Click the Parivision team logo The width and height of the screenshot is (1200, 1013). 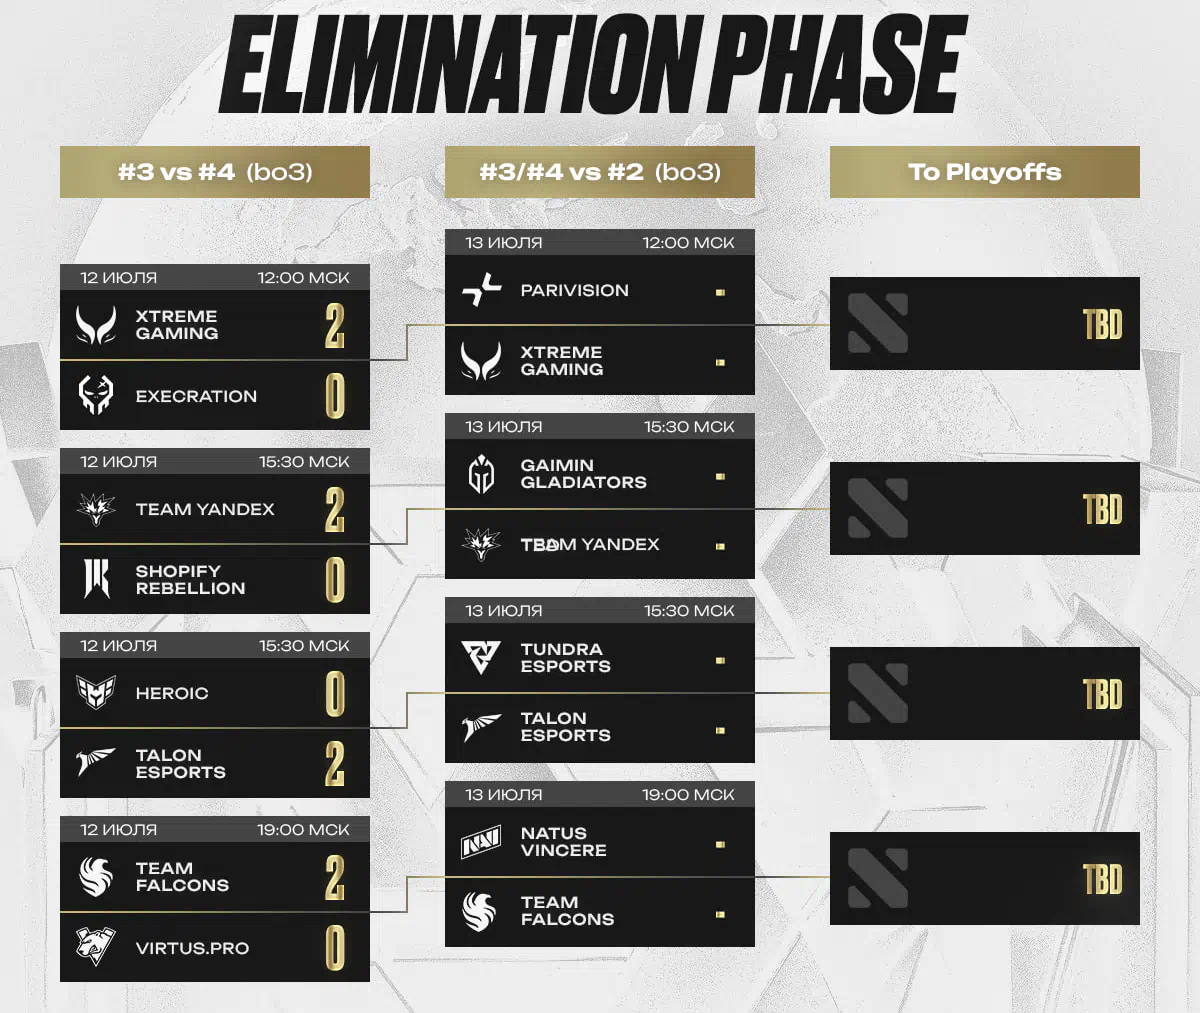pyautogui.click(x=481, y=290)
